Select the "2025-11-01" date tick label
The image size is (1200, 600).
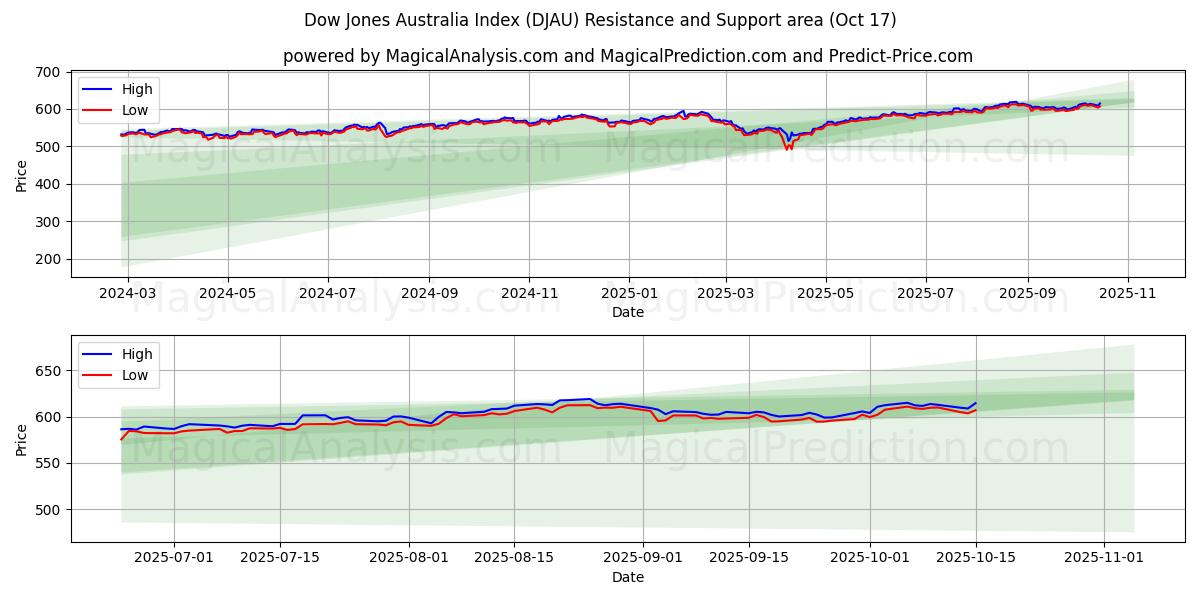tap(1103, 558)
